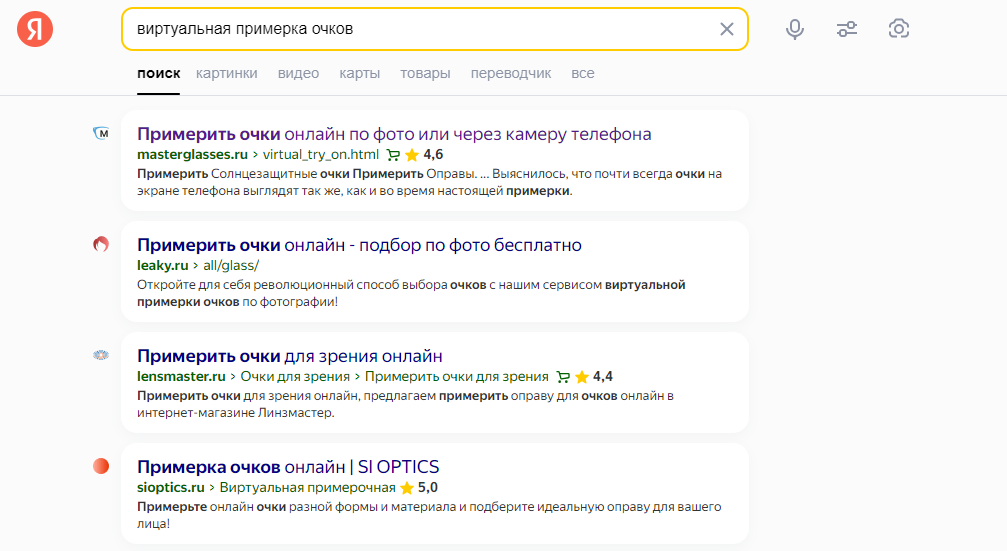Open the переводчик tab
This screenshot has width=1007, height=551.
pos(511,73)
